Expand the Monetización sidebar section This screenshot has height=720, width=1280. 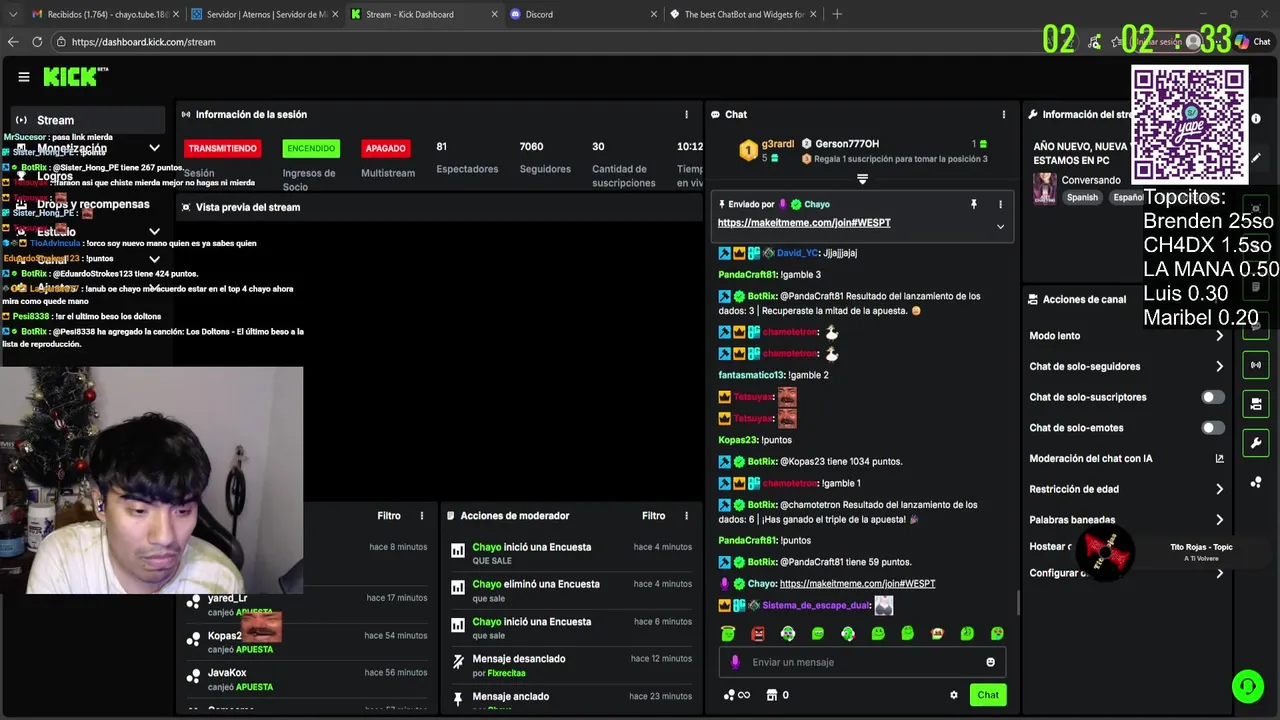tap(154, 149)
